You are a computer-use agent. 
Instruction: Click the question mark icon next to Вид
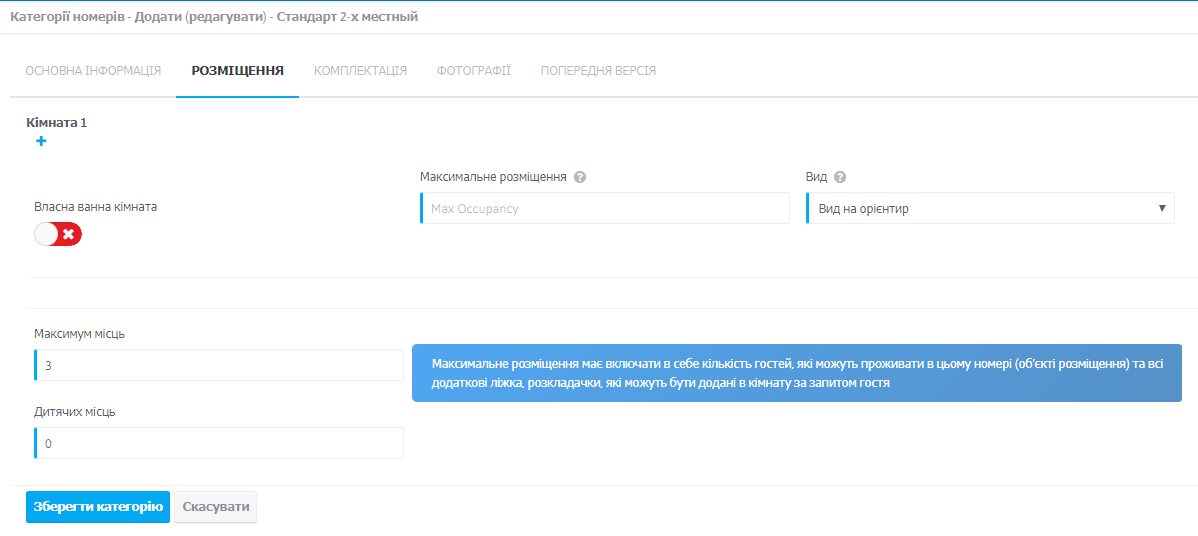pyautogui.click(x=840, y=177)
